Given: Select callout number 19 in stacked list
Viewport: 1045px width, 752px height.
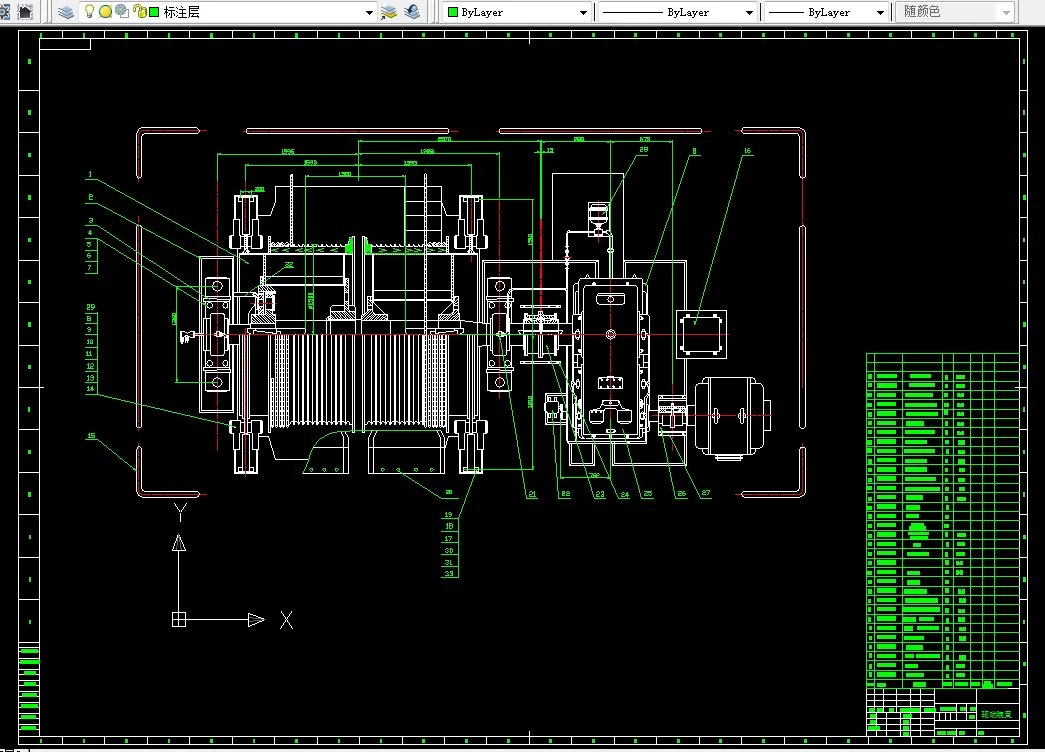Looking at the screenshot, I should 449,515.
